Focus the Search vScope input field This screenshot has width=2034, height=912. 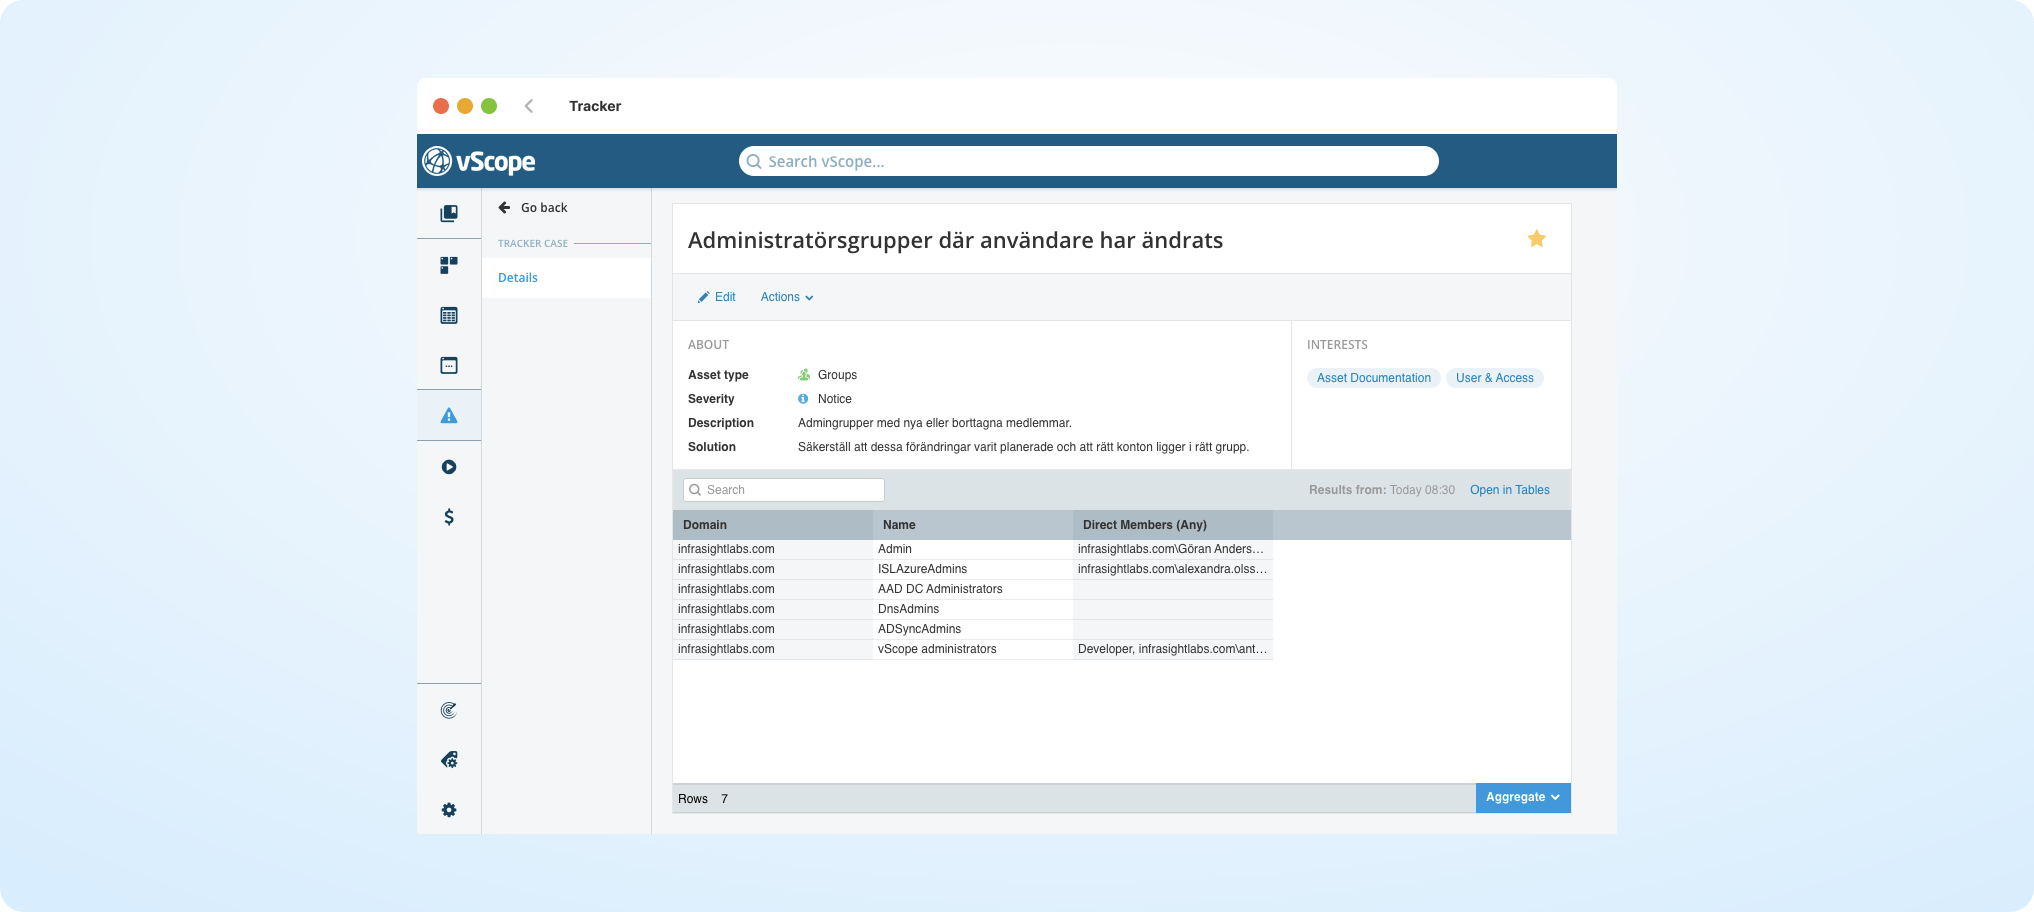pyautogui.click(x=1089, y=161)
